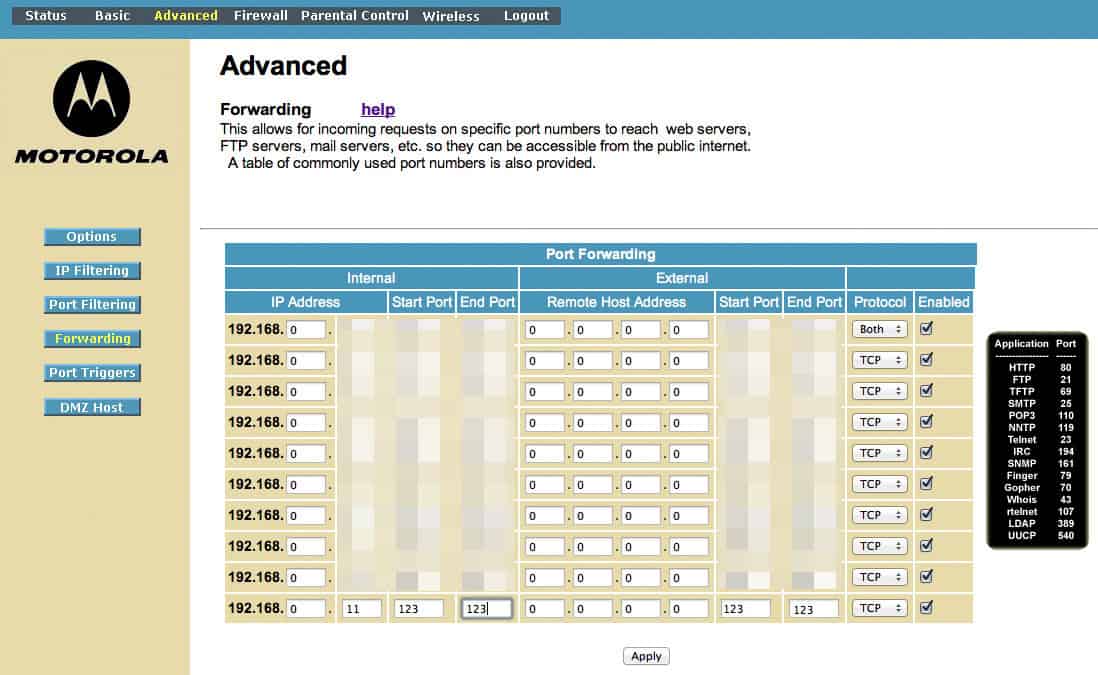Open the Port Triggers page
The height and width of the screenshot is (675, 1098).
[92, 373]
